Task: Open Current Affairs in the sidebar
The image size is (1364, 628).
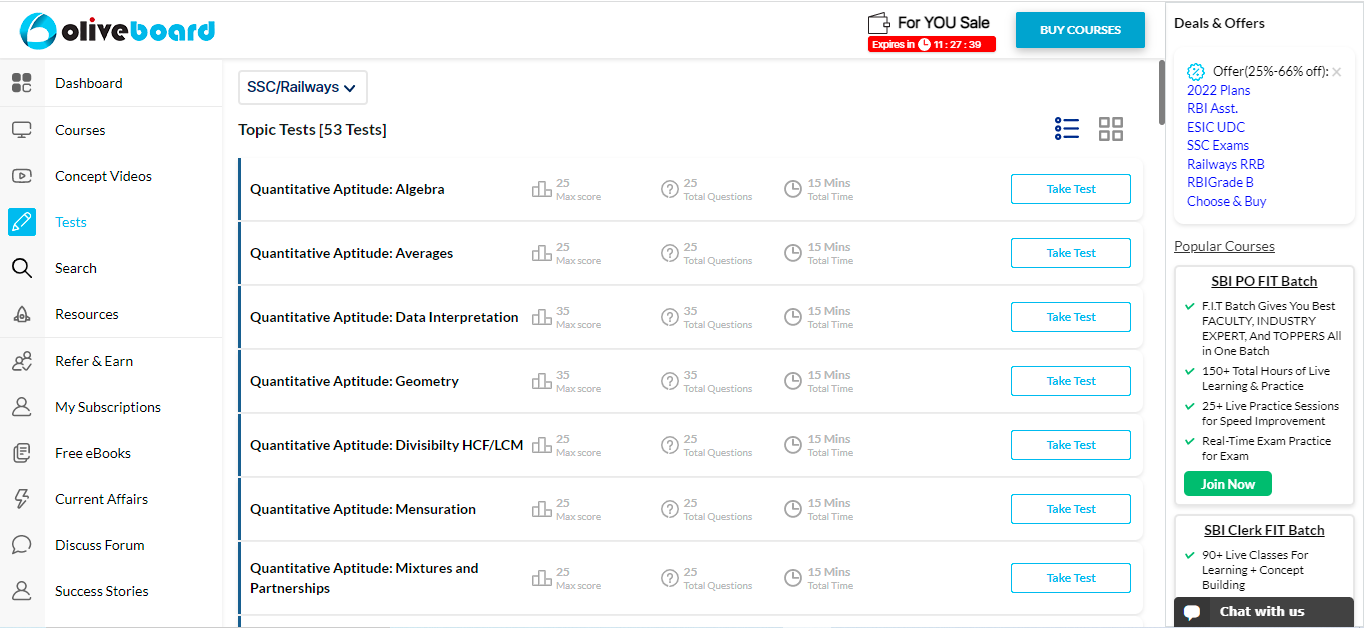Action: [x=102, y=499]
